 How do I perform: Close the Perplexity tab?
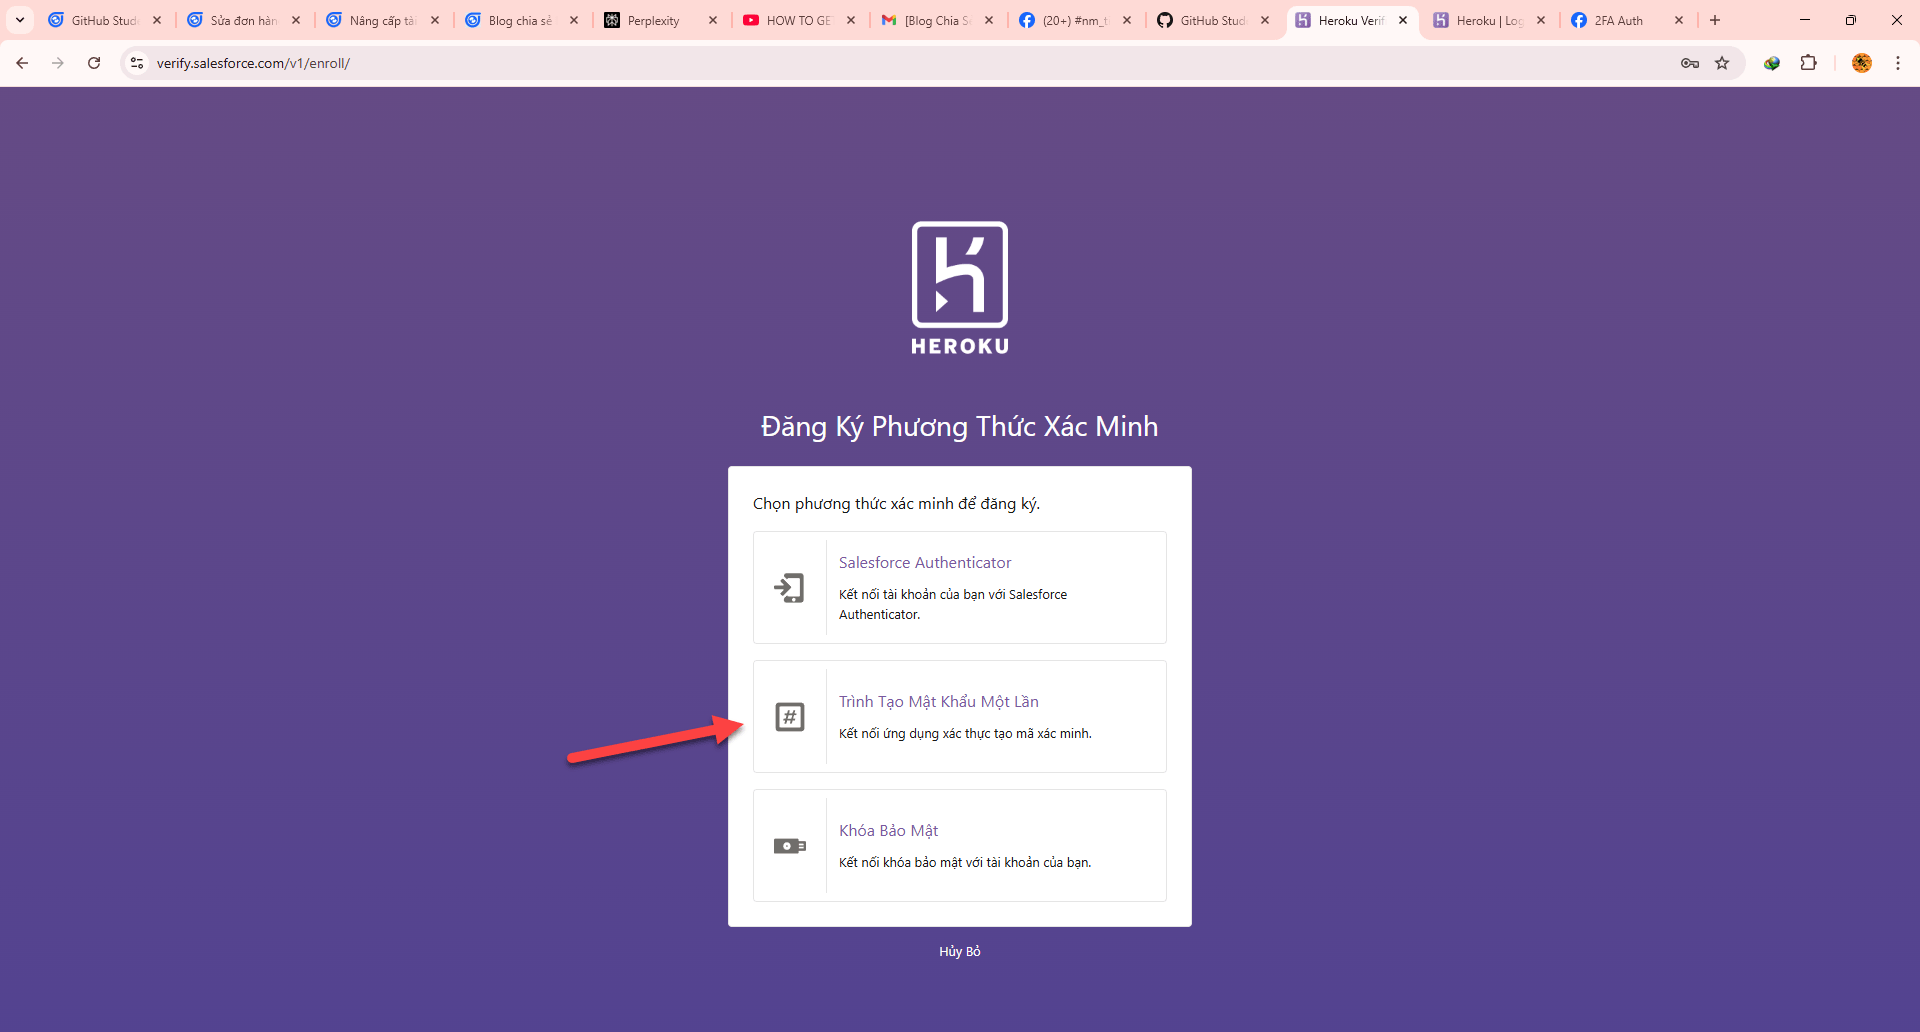(713, 20)
